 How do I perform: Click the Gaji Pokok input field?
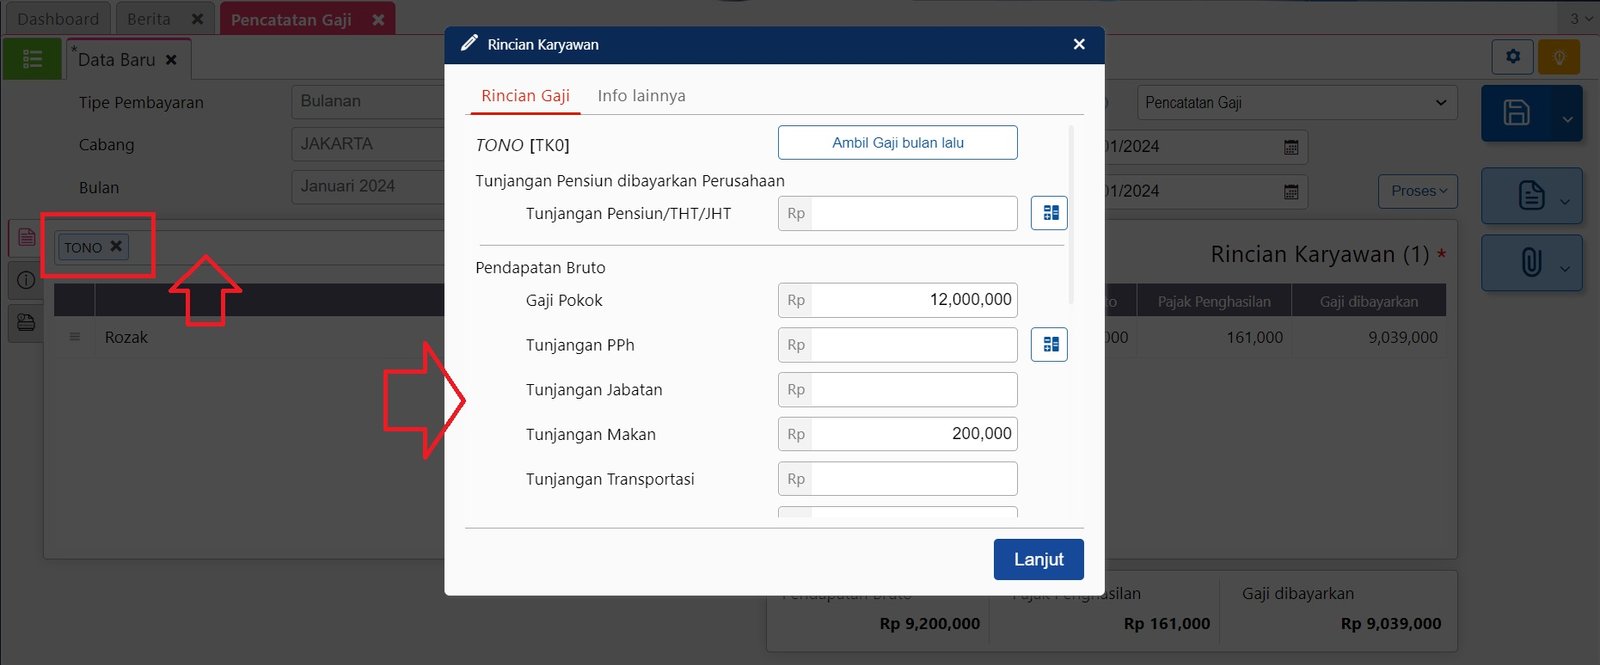click(x=913, y=300)
